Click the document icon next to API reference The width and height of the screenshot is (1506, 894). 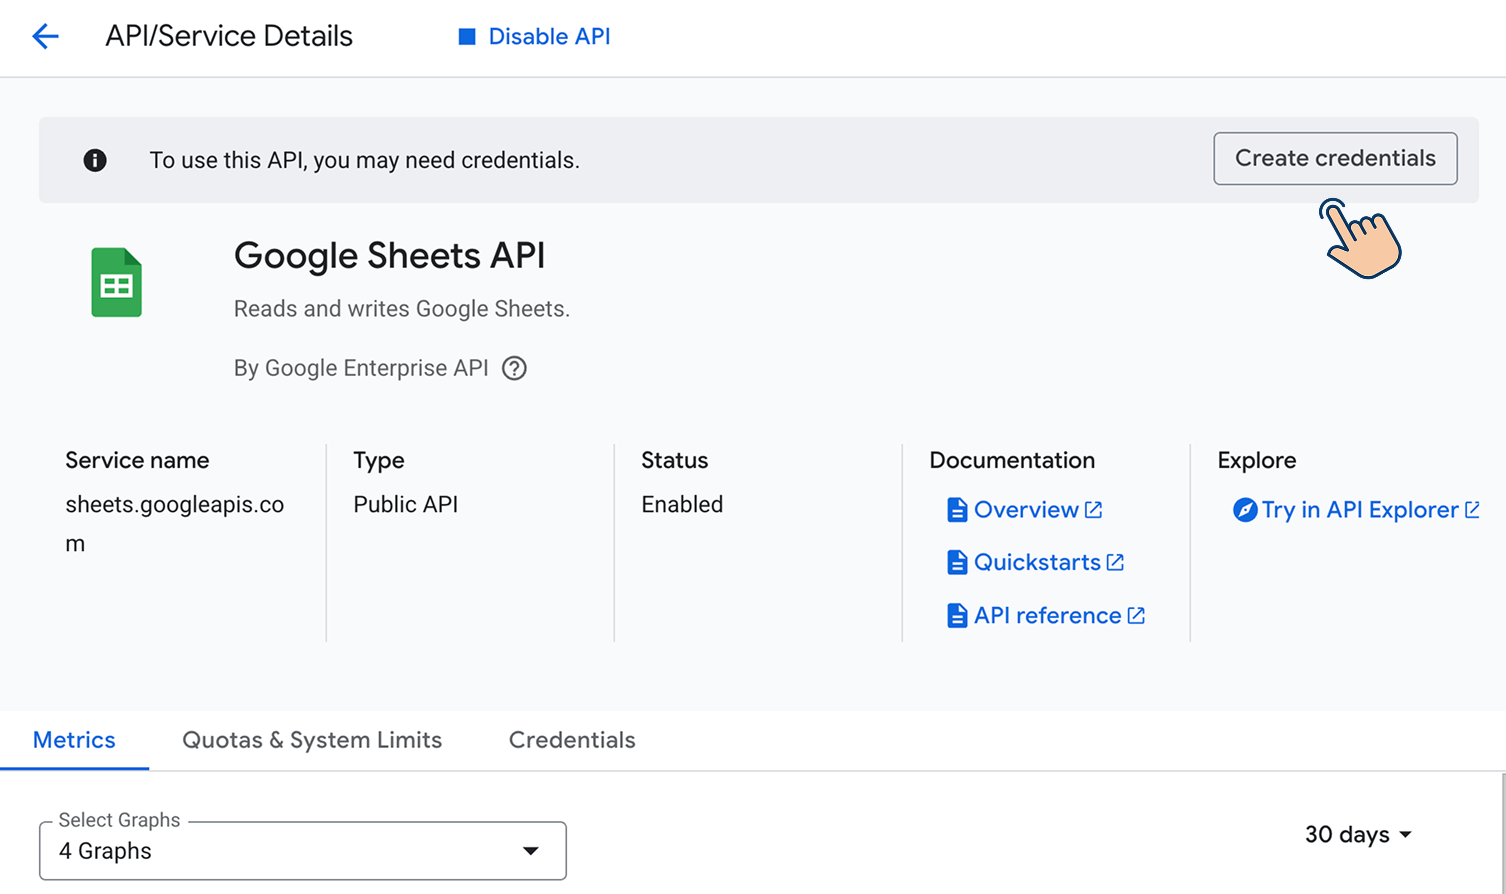pos(957,615)
